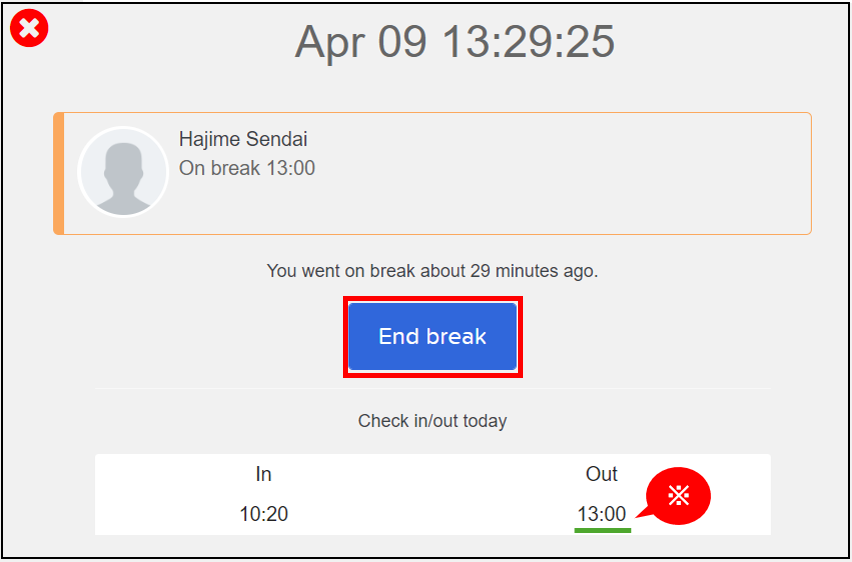Screen dimensions: 852x562
Task: Click the divider line below End break
Action: point(433,389)
